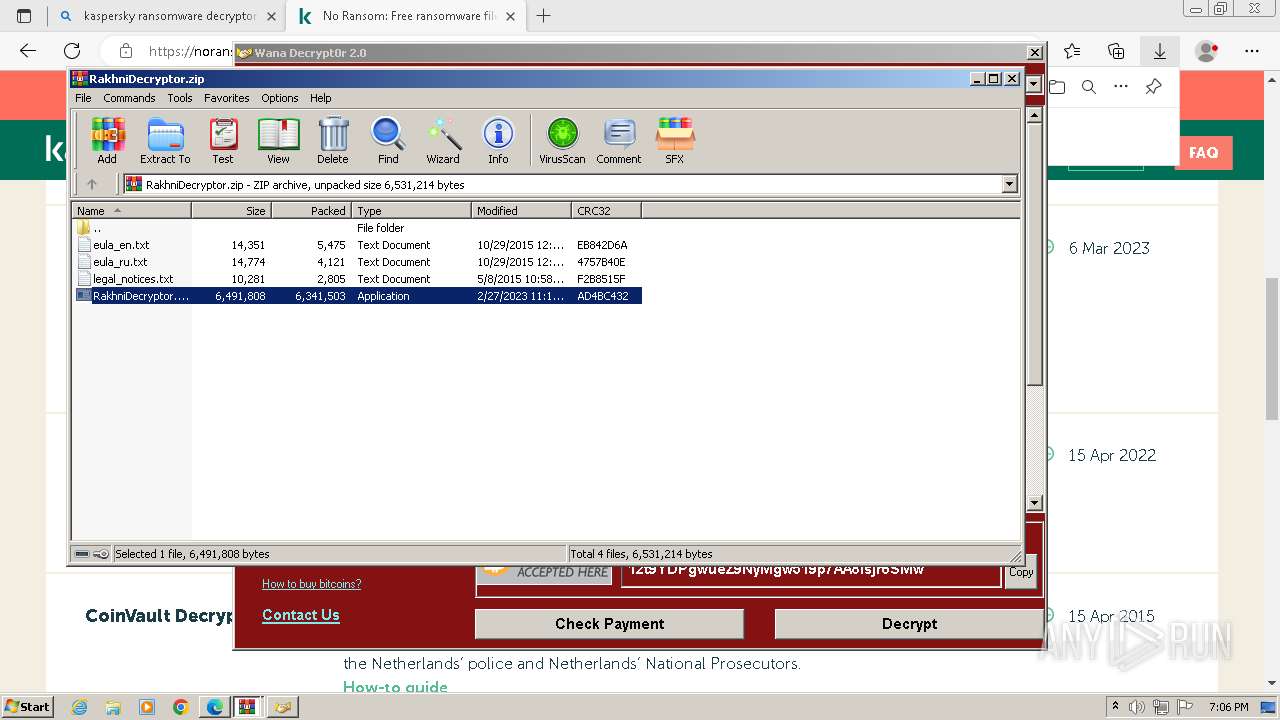This screenshot has width=1280, height=720.
Task: Click the VirusScan bug icon
Action: tap(562, 140)
